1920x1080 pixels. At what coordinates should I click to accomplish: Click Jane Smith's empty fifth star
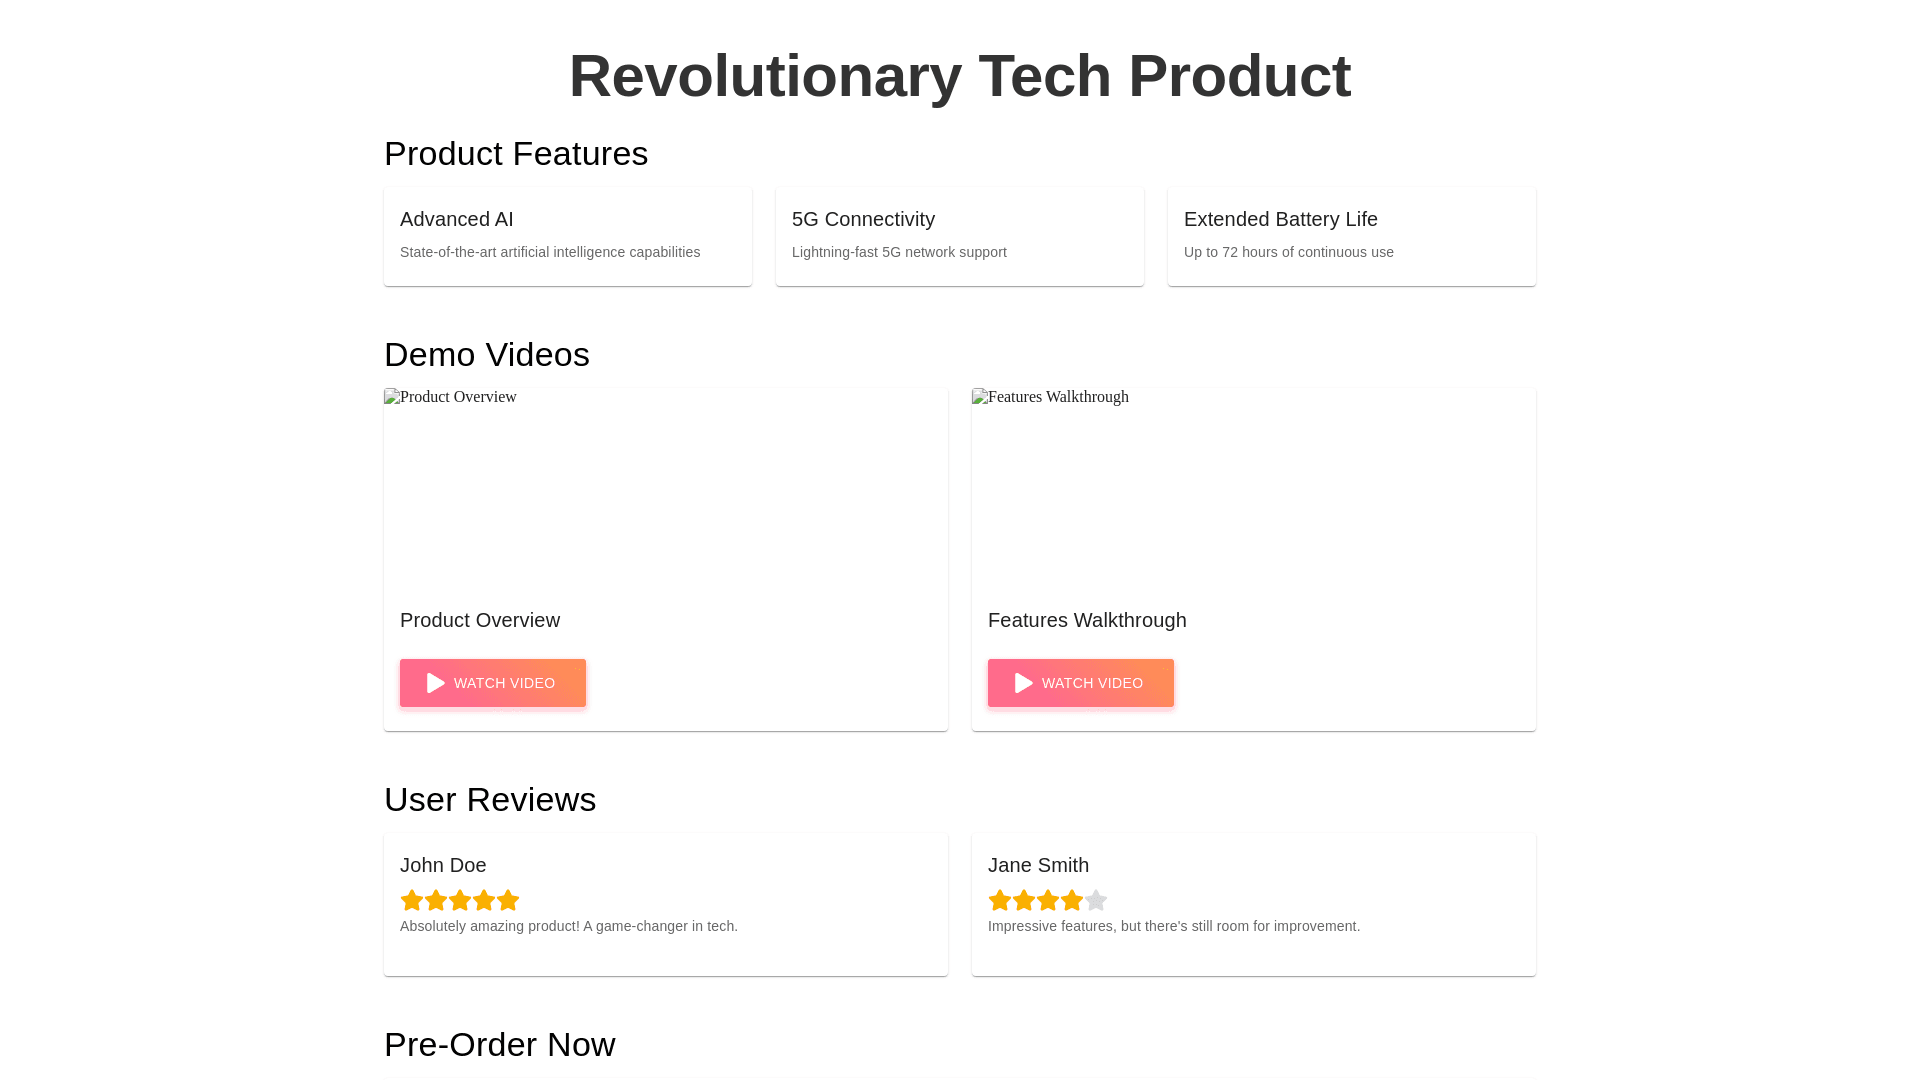(x=1096, y=900)
